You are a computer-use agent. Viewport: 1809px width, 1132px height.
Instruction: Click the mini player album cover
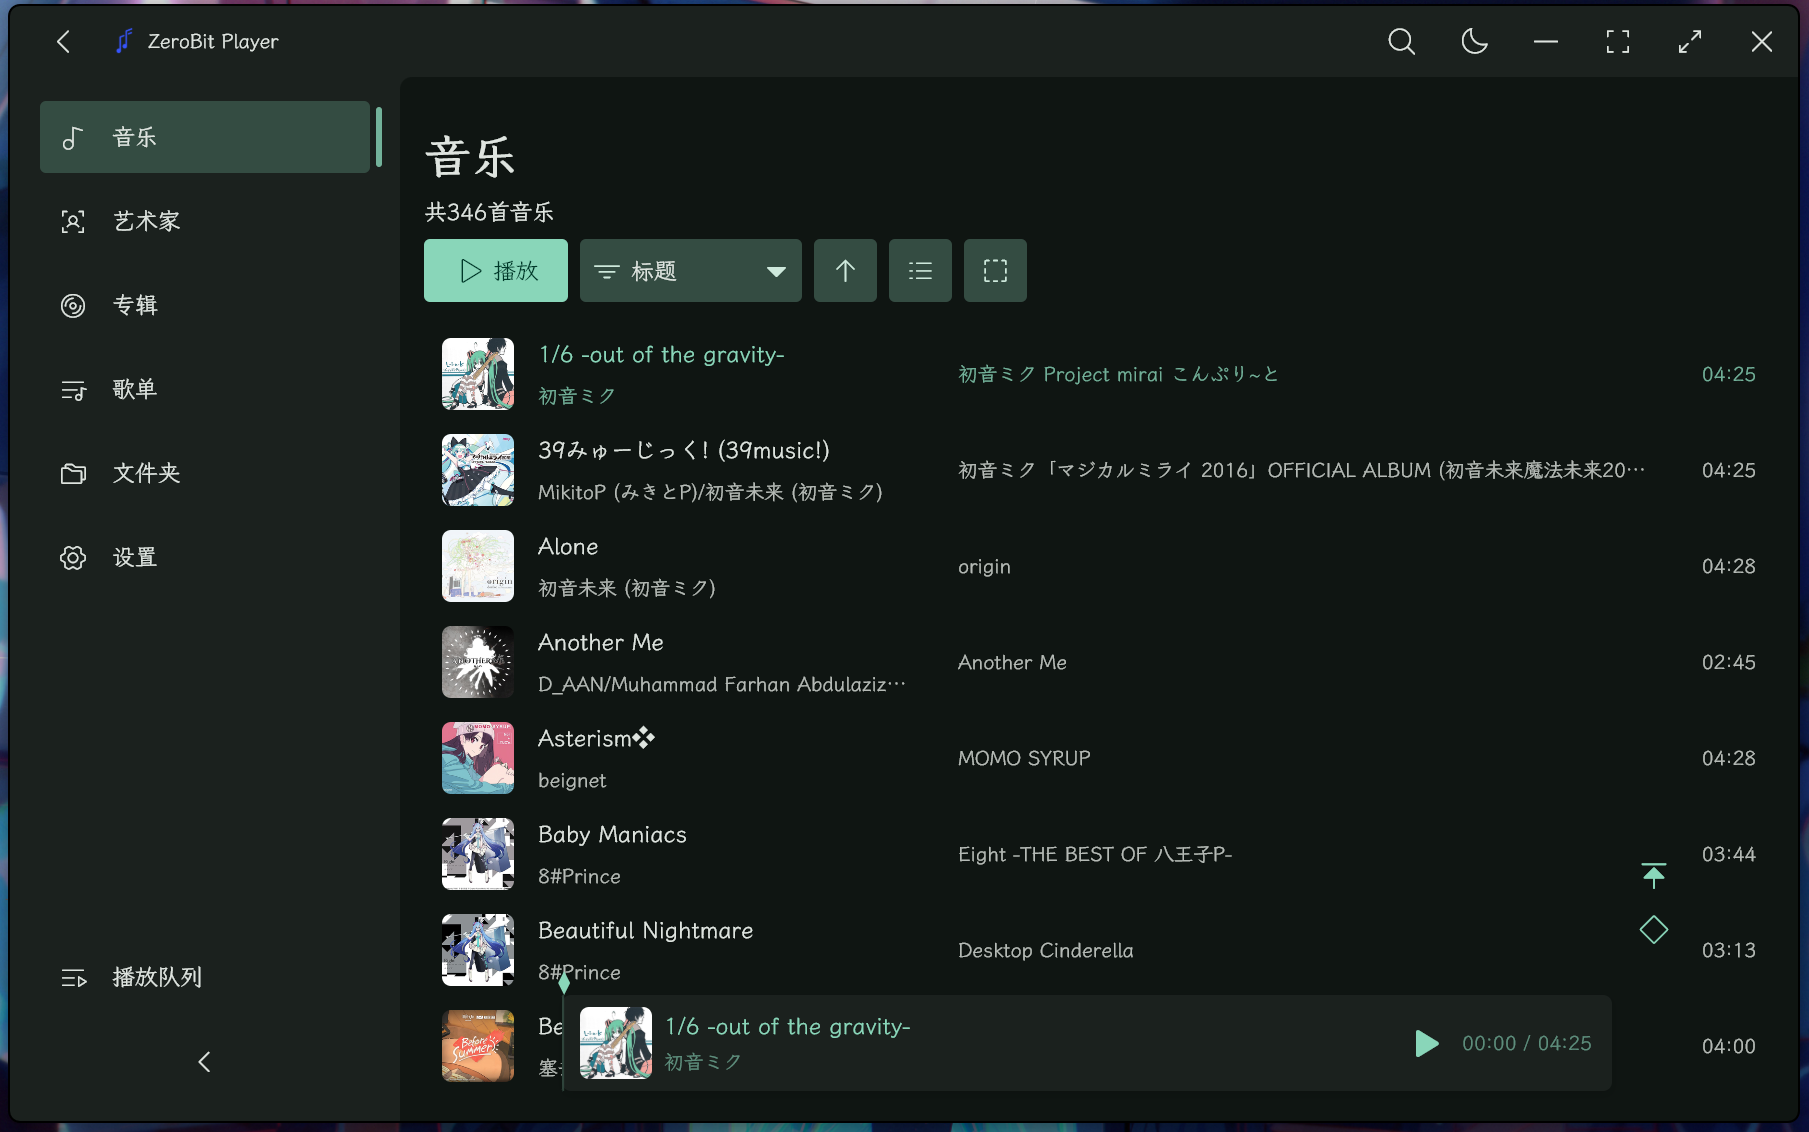point(616,1043)
